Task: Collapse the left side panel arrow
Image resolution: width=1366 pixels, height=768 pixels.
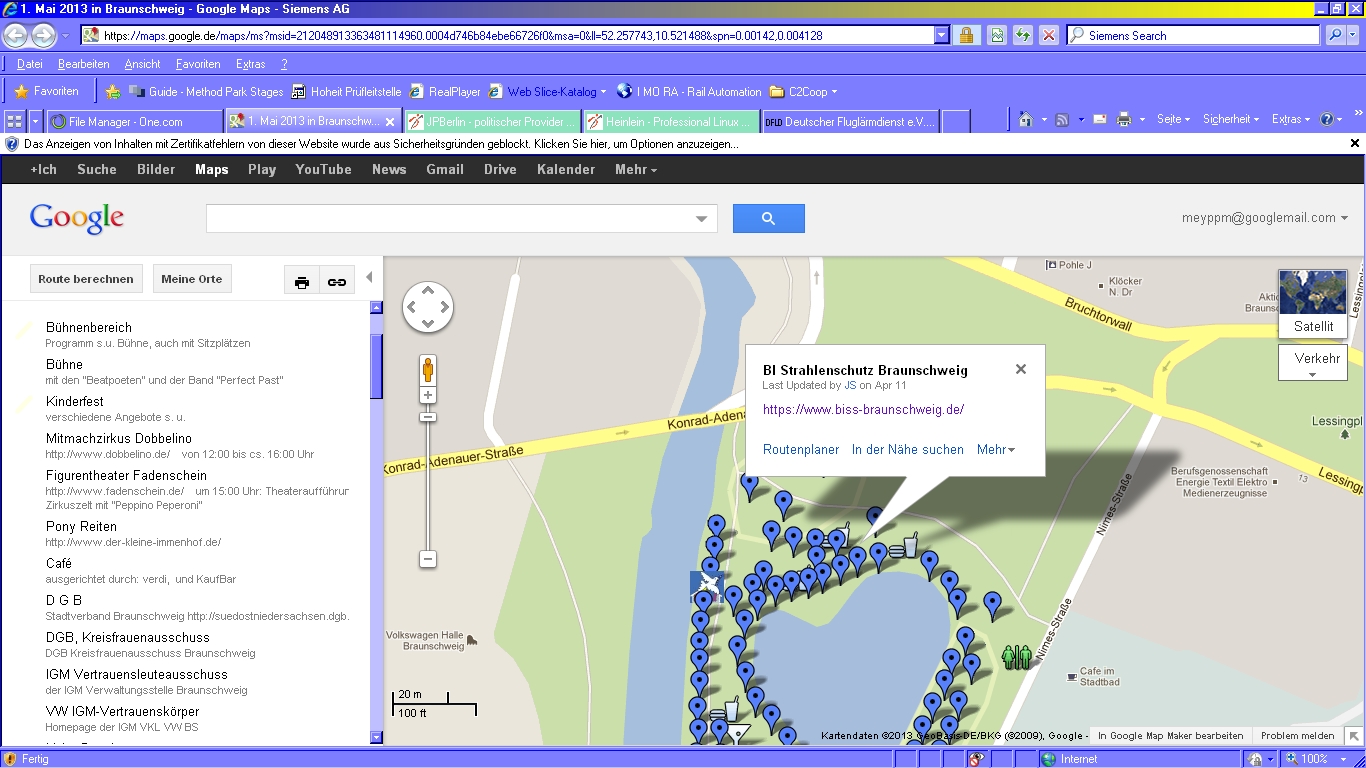Action: pyautogui.click(x=369, y=278)
